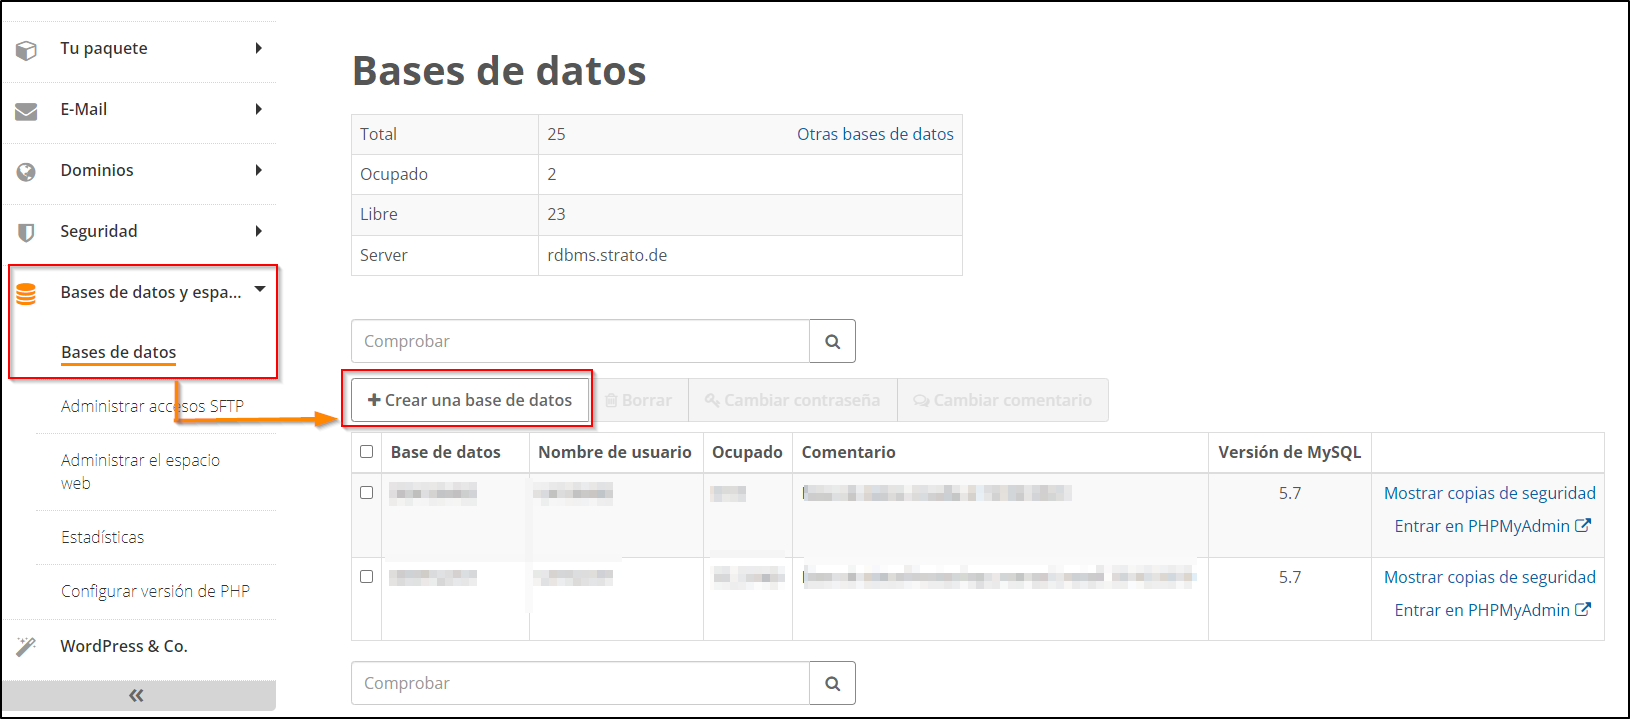
Task: Click the Bases de datos page heading
Action: tap(499, 71)
